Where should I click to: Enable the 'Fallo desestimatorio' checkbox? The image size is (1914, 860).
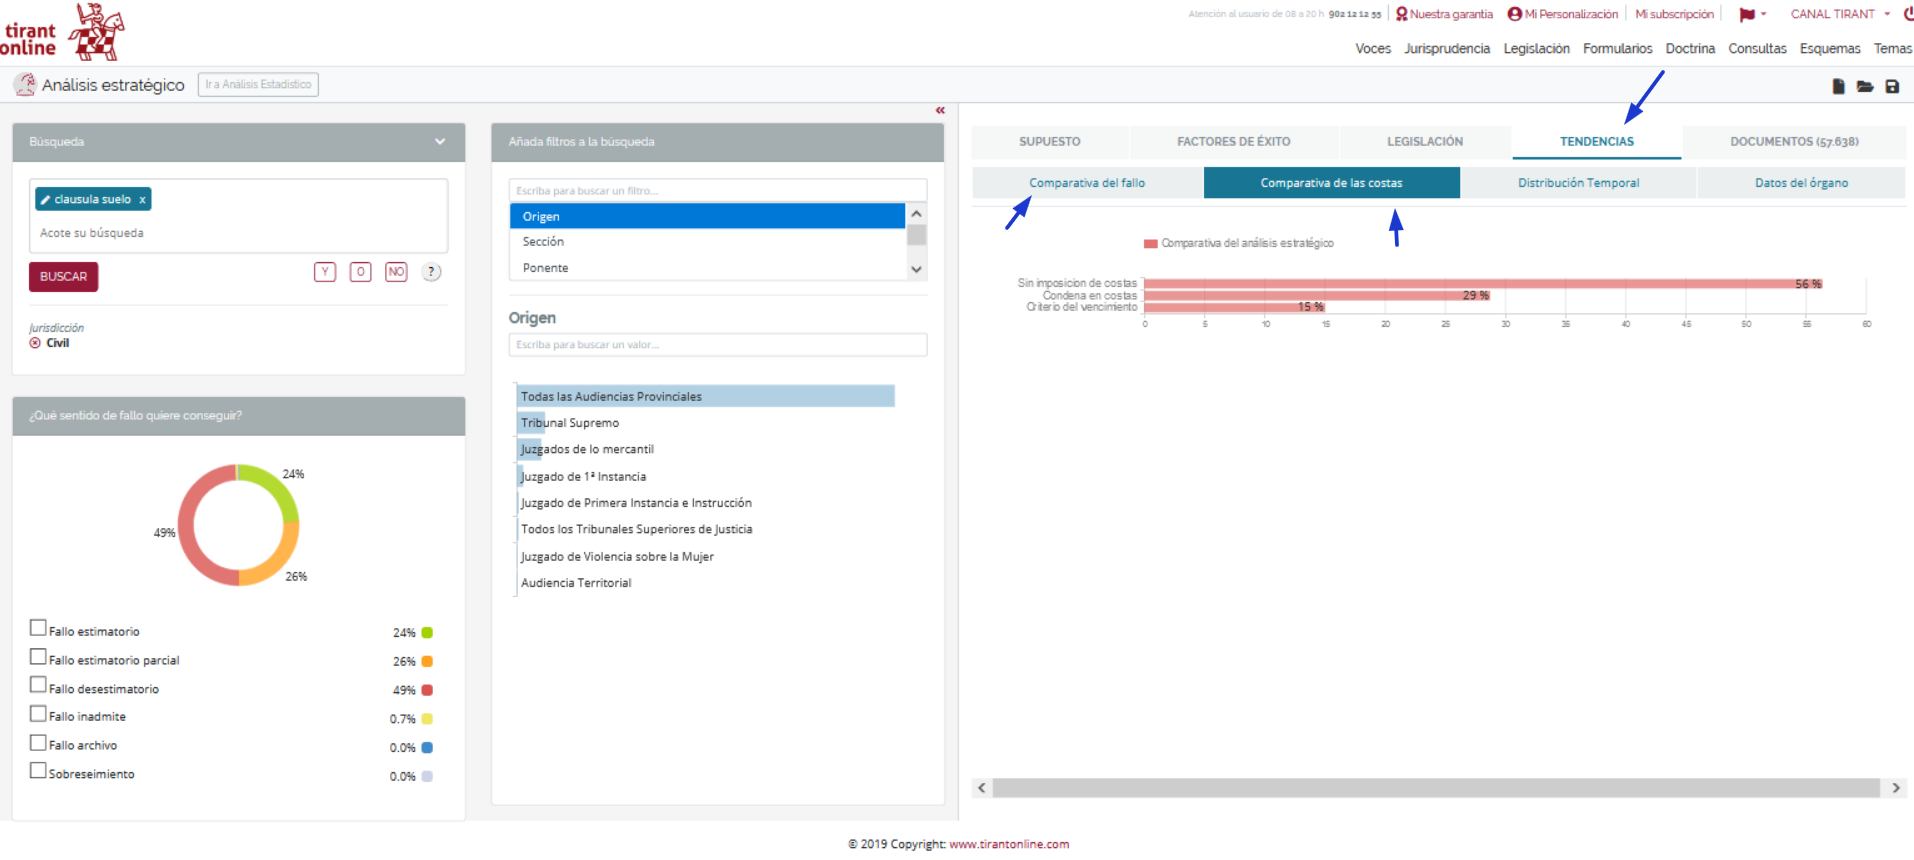pyautogui.click(x=38, y=685)
